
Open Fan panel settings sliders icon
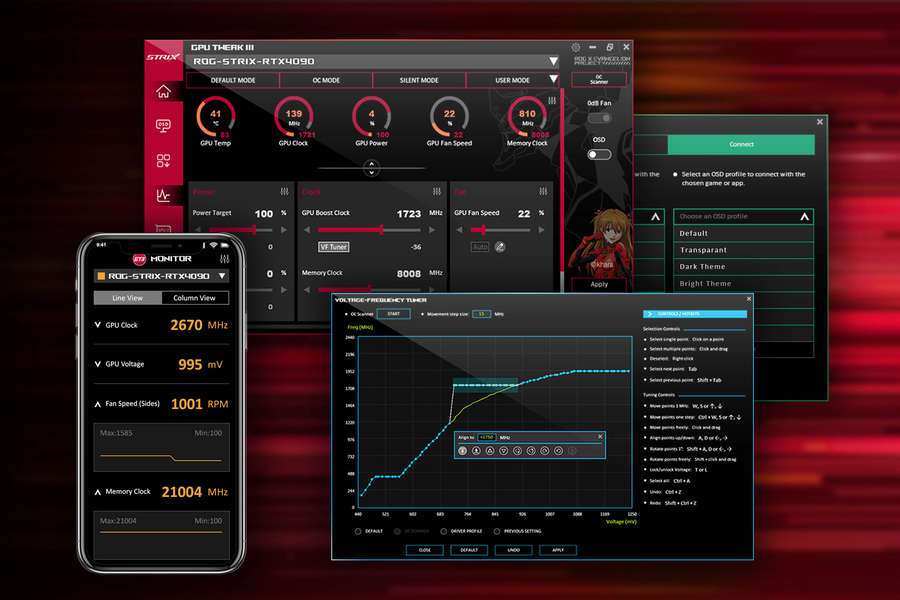coord(543,191)
